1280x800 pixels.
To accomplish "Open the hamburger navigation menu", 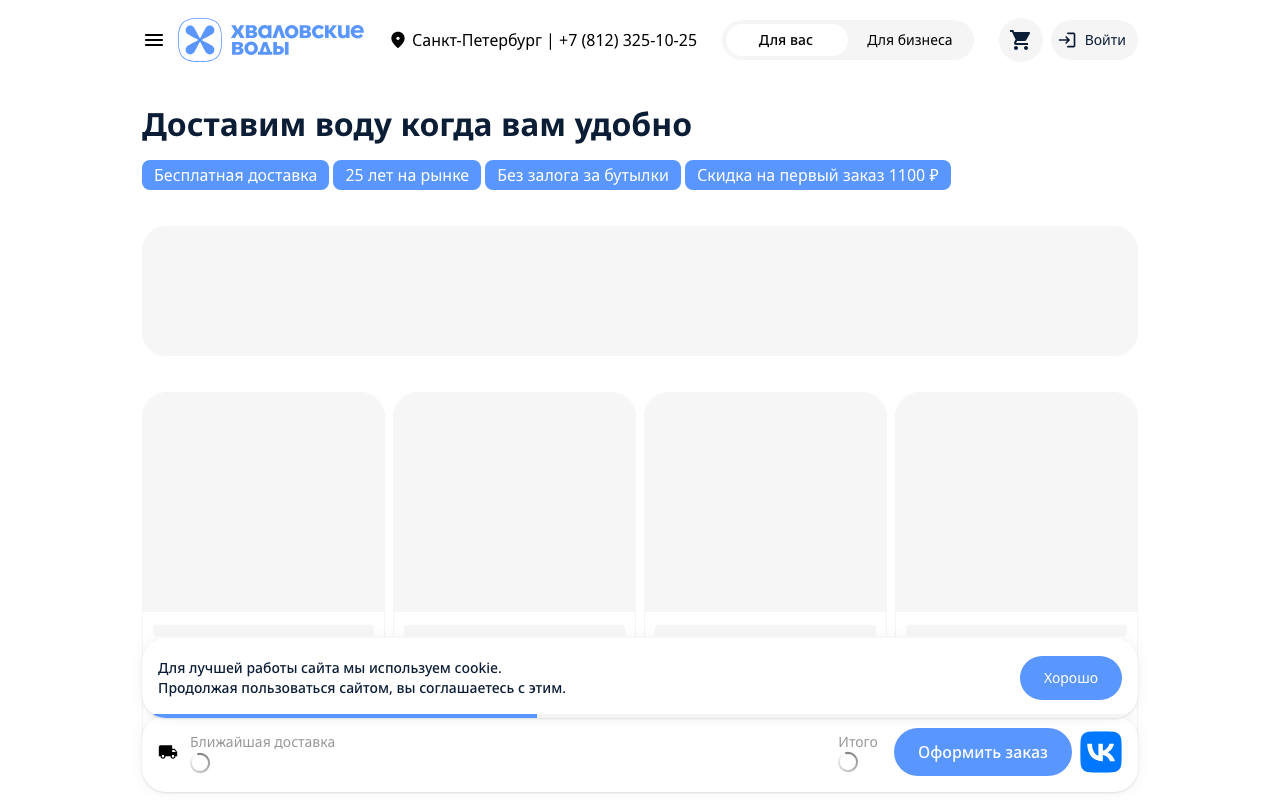I will pos(153,40).
